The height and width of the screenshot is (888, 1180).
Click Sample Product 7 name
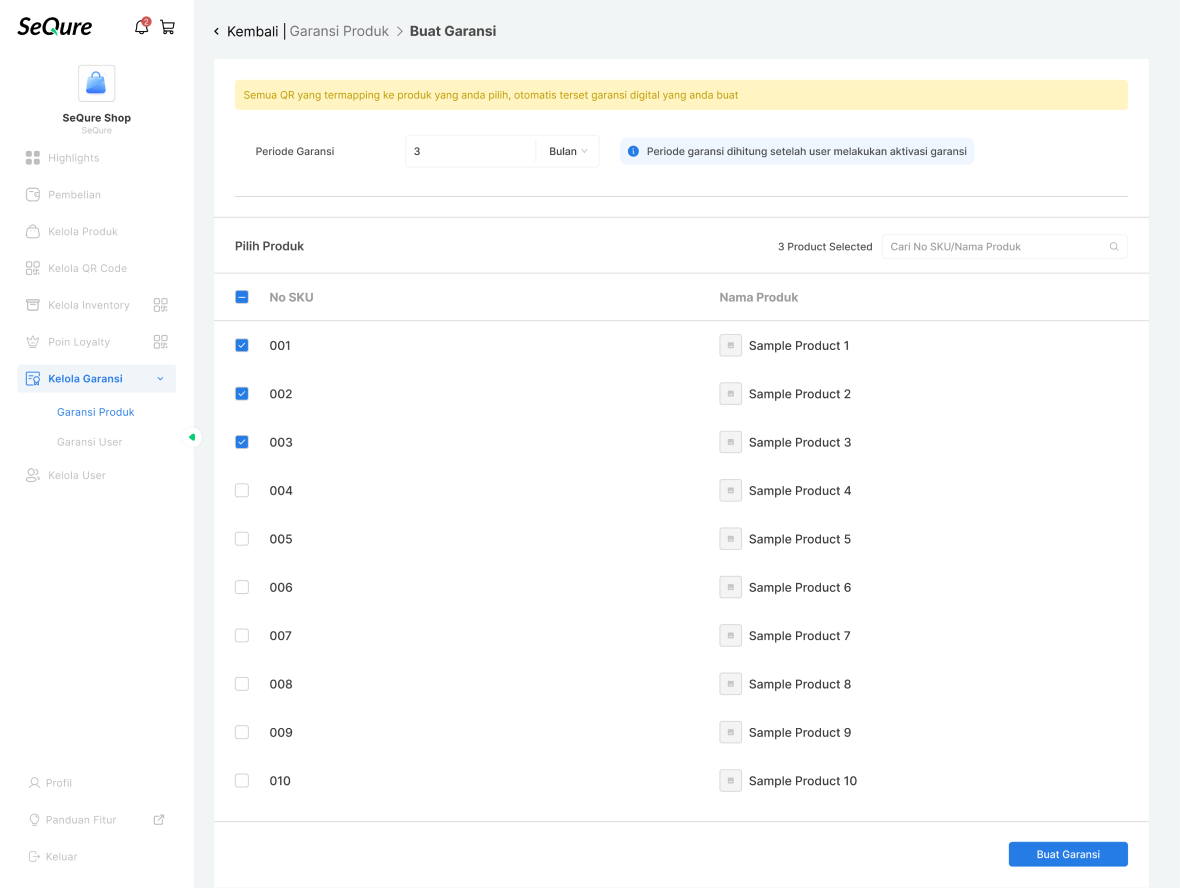coord(799,636)
